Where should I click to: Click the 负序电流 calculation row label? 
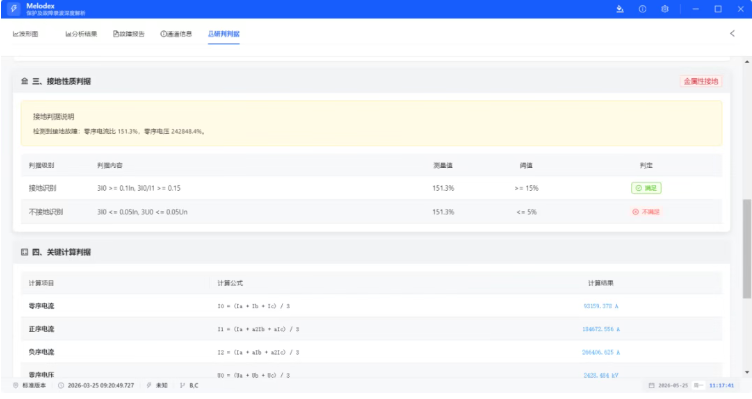(41, 352)
